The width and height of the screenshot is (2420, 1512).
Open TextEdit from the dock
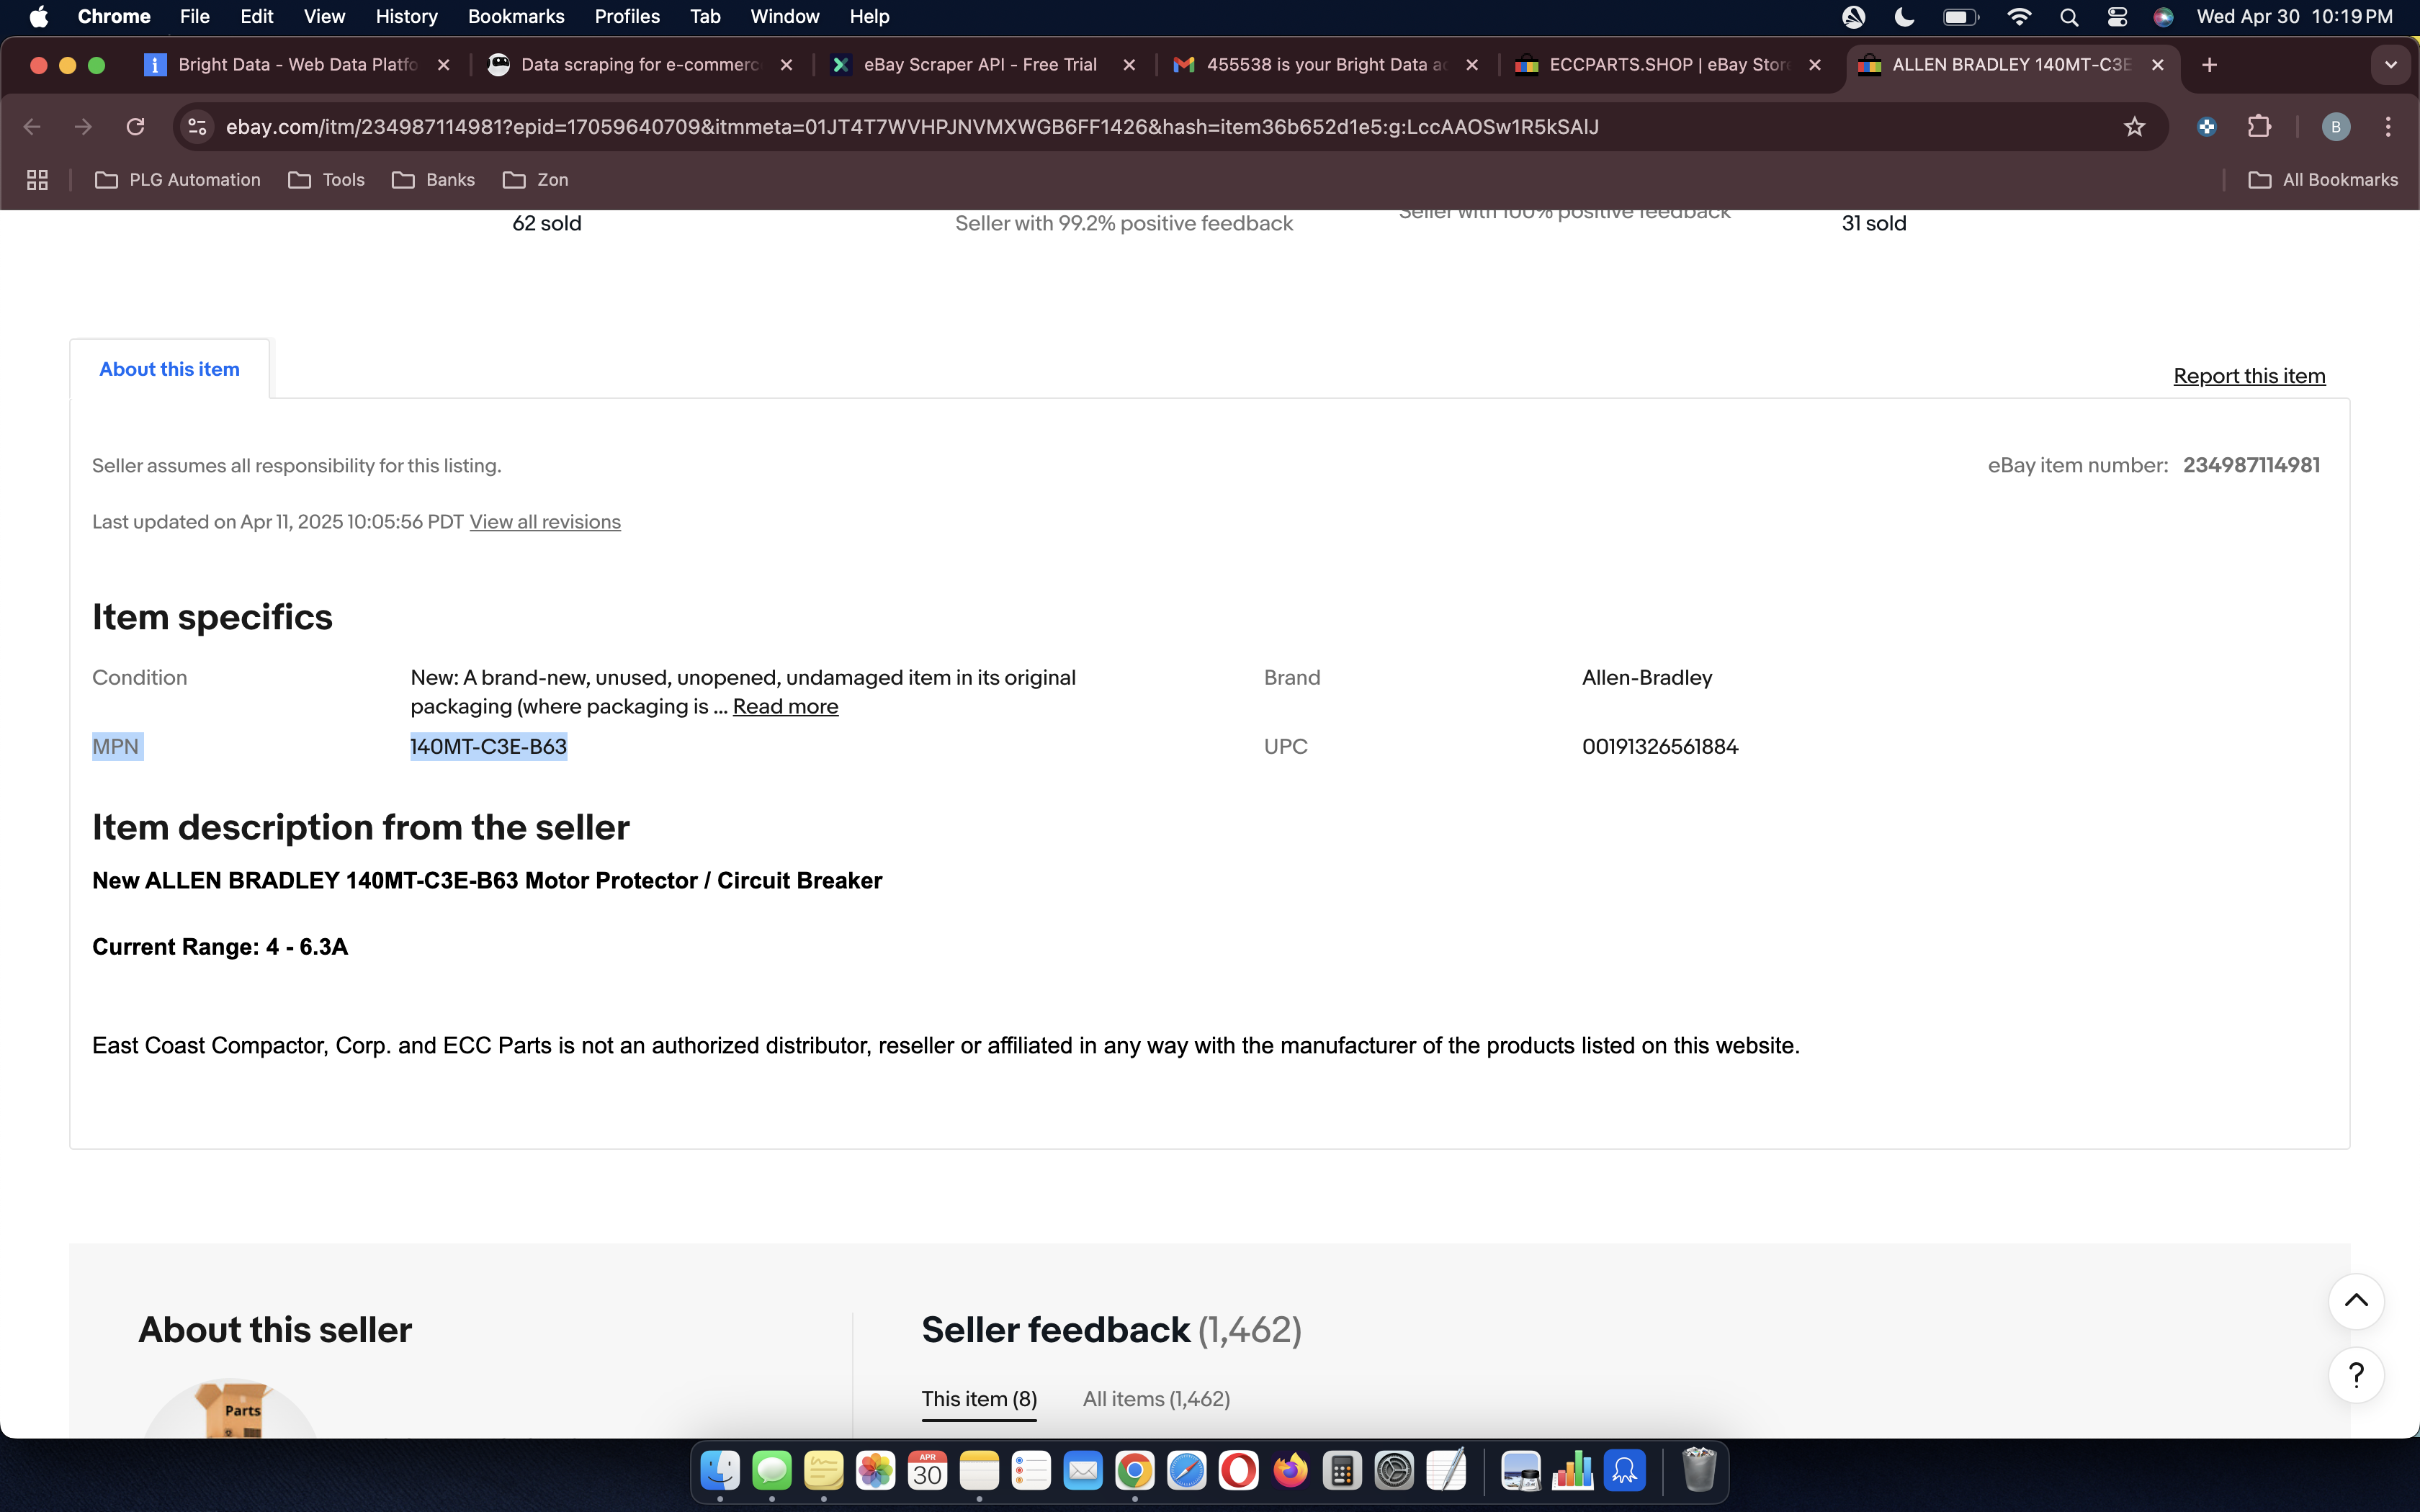coord(1446,1471)
